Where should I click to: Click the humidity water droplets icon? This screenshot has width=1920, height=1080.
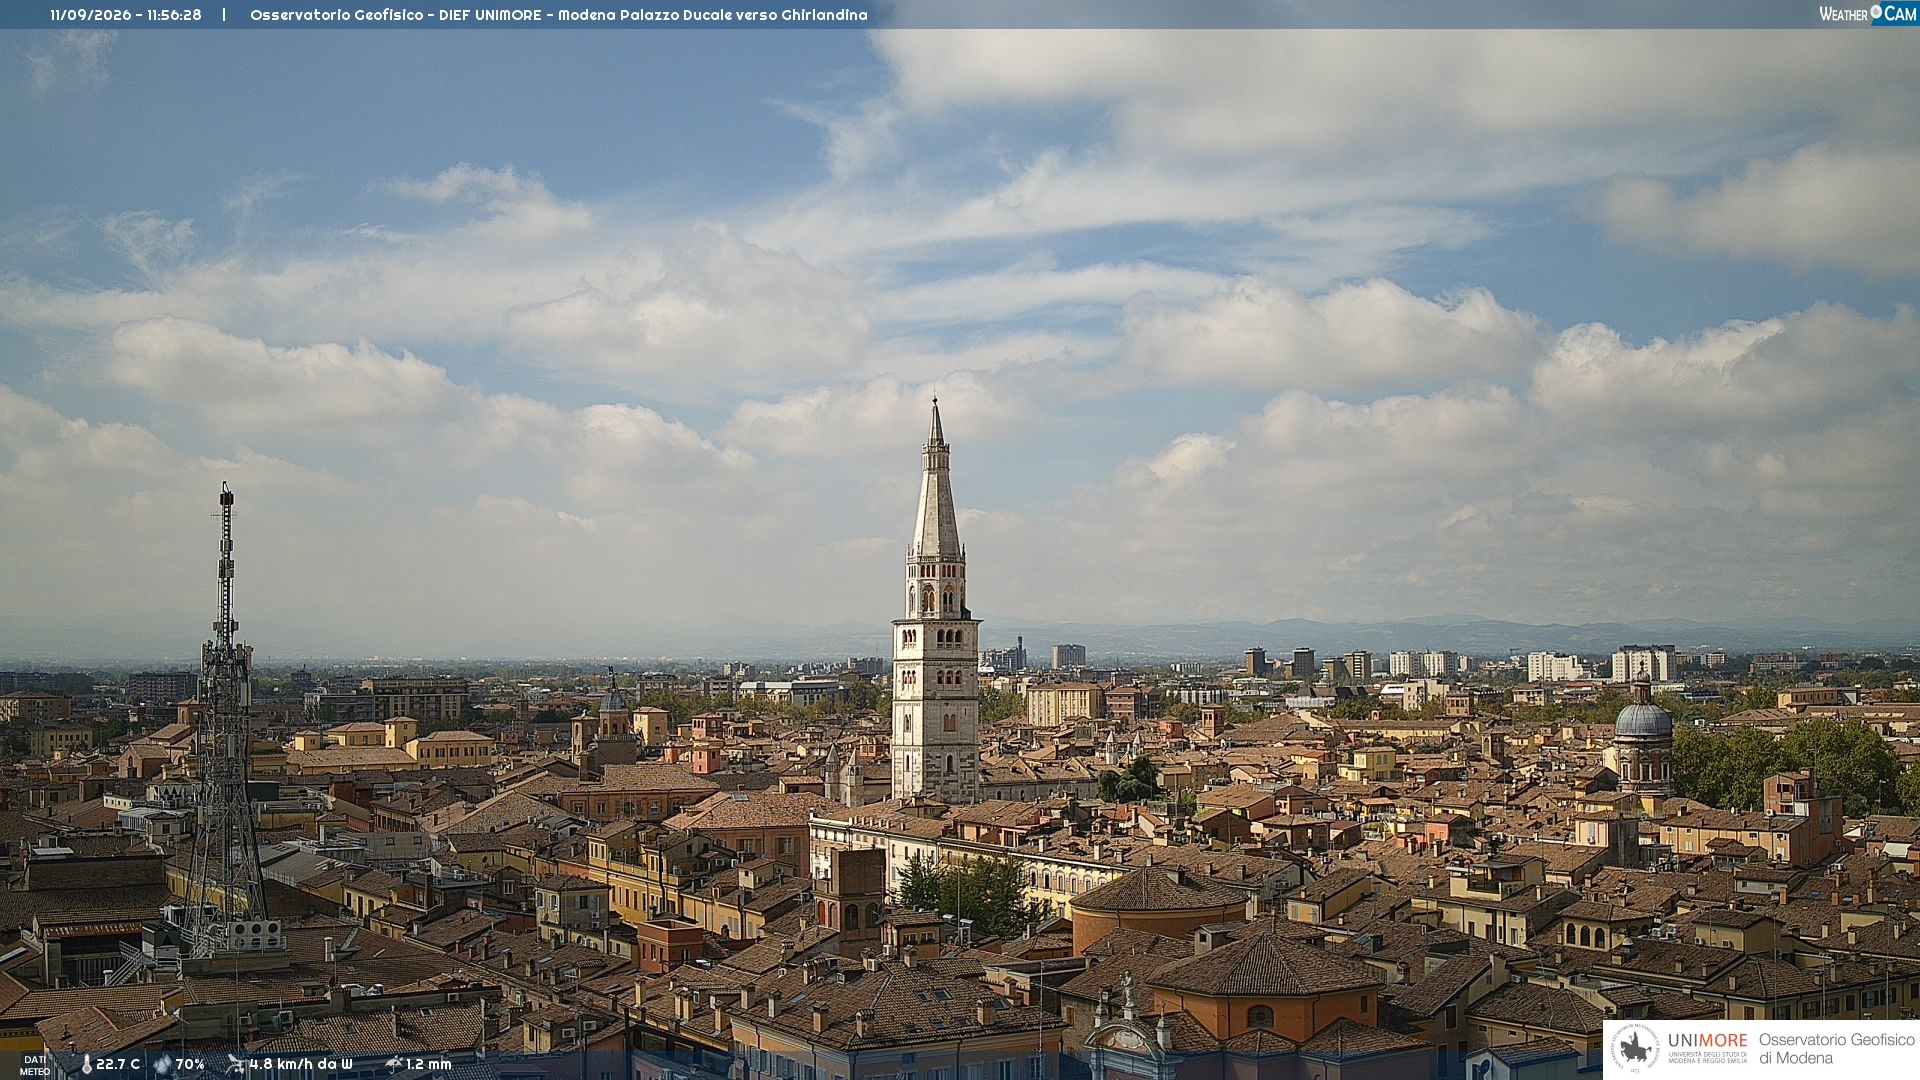click(x=162, y=1065)
